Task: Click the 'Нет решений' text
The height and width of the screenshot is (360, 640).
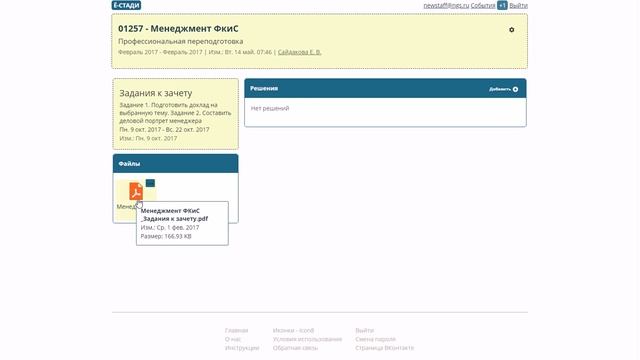Action: (x=270, y=108)
